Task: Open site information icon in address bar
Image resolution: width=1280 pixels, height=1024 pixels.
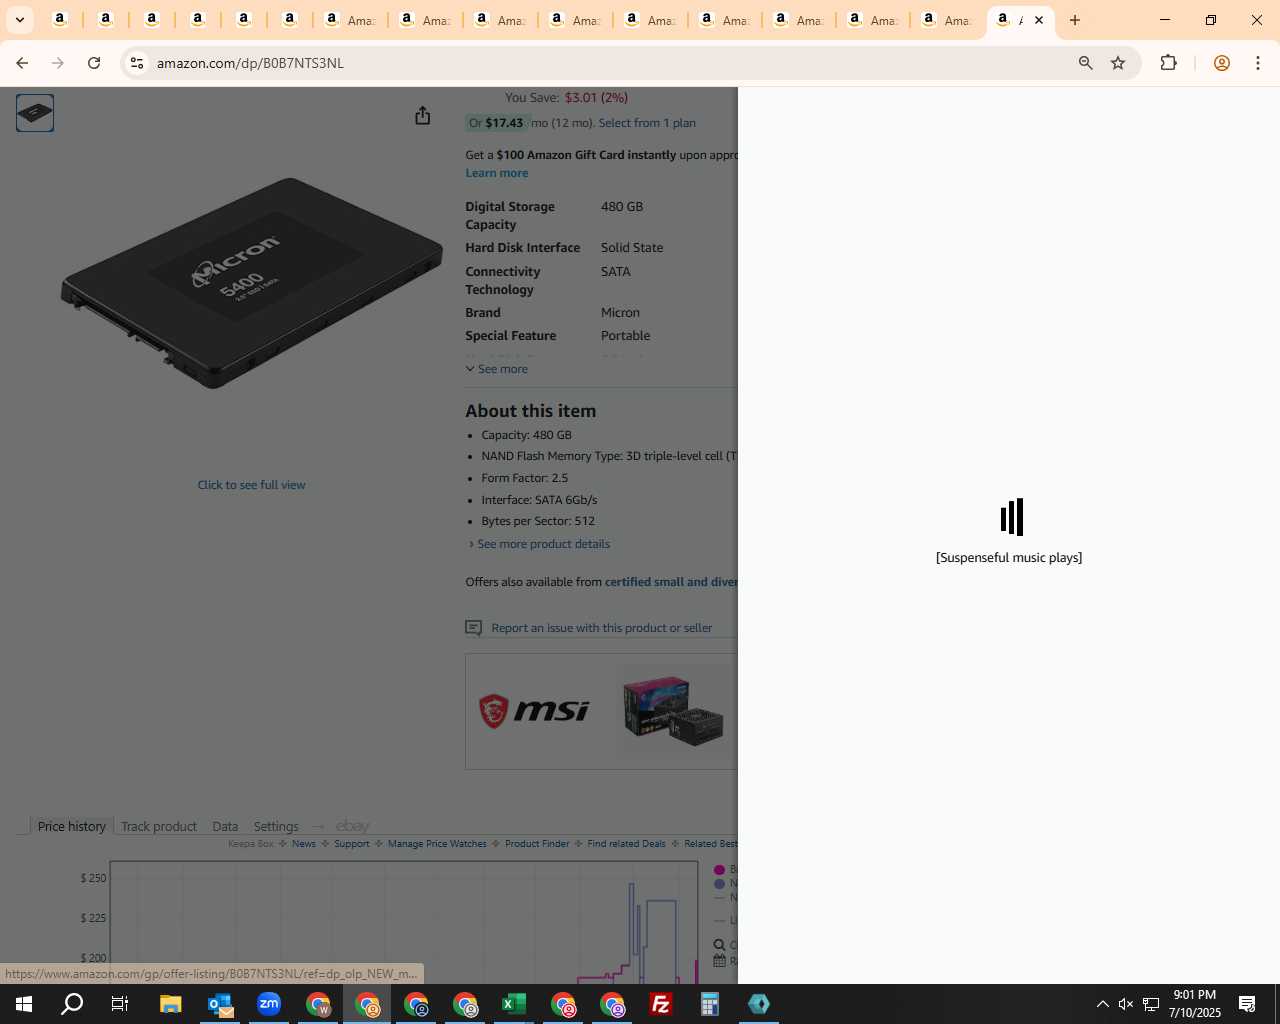Action: (137, 63)
